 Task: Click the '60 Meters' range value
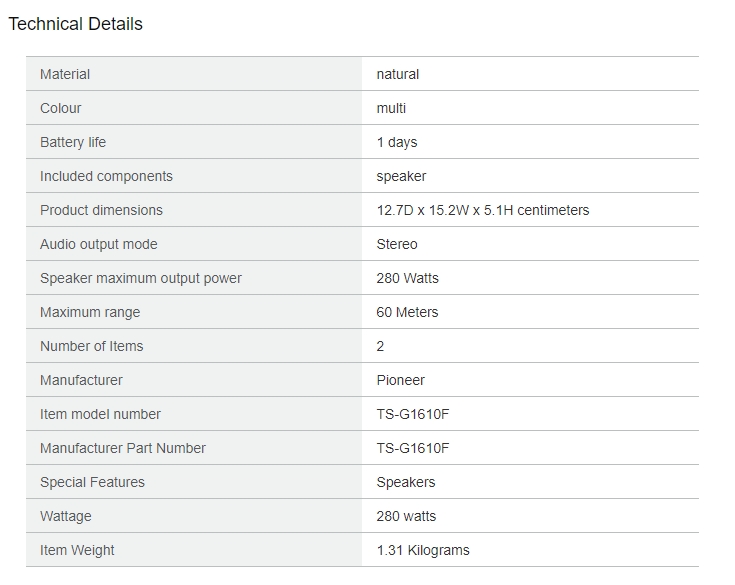pyautogui.click(x=407, y=312)
